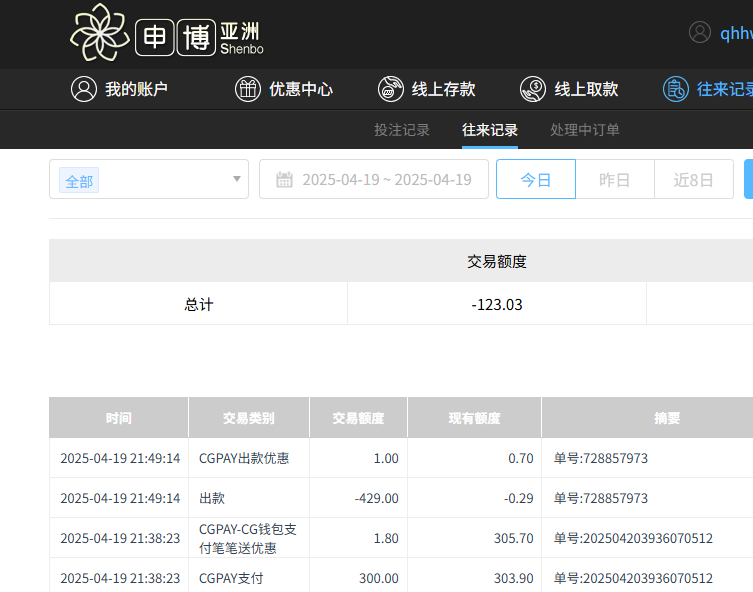This screenshot has height=592, width=753.
Task: Select the 往来记录 tab
Action: click(490, 130)
